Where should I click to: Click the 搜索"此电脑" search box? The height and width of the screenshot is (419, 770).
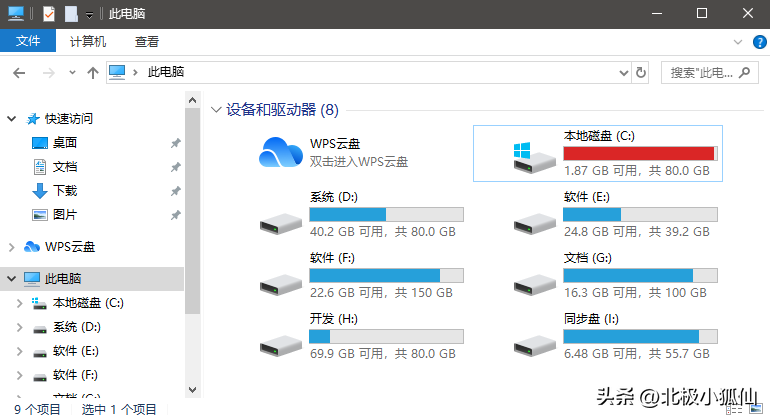(x=710, y=73)
